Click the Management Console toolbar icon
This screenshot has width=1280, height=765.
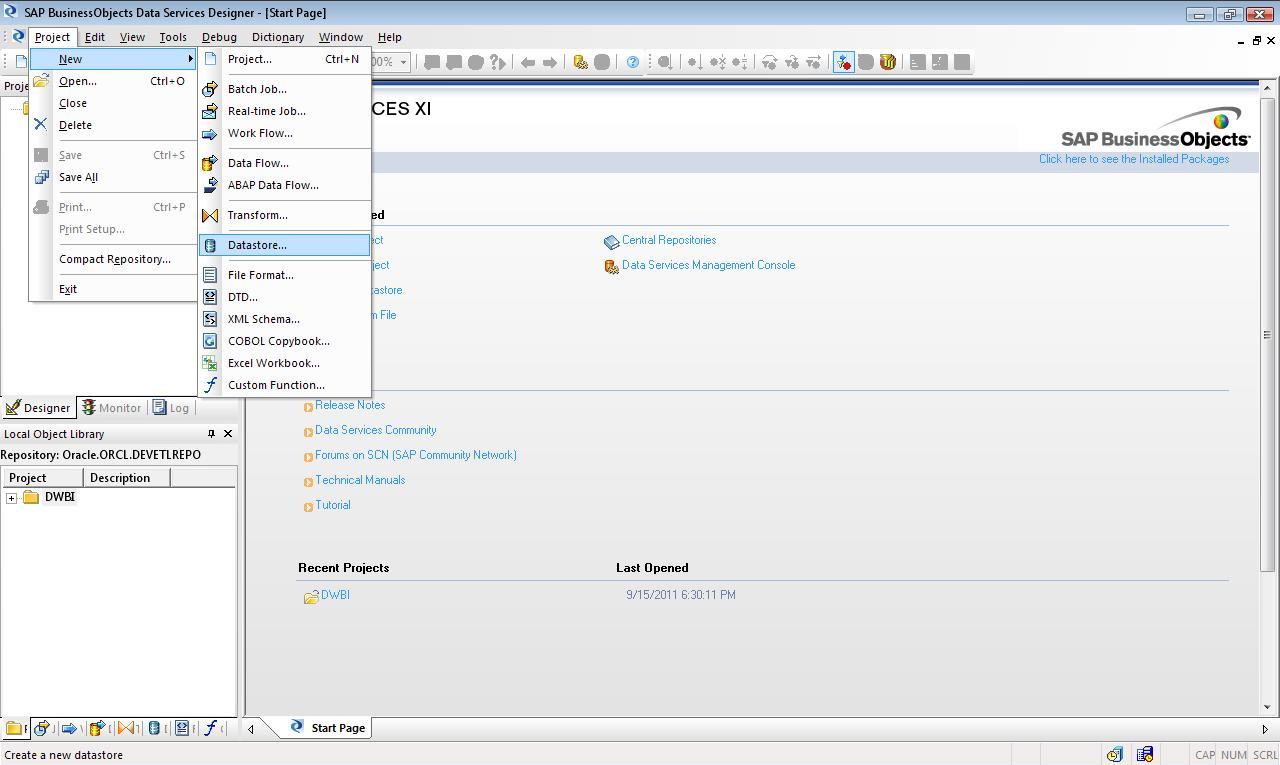coord(580,62)
